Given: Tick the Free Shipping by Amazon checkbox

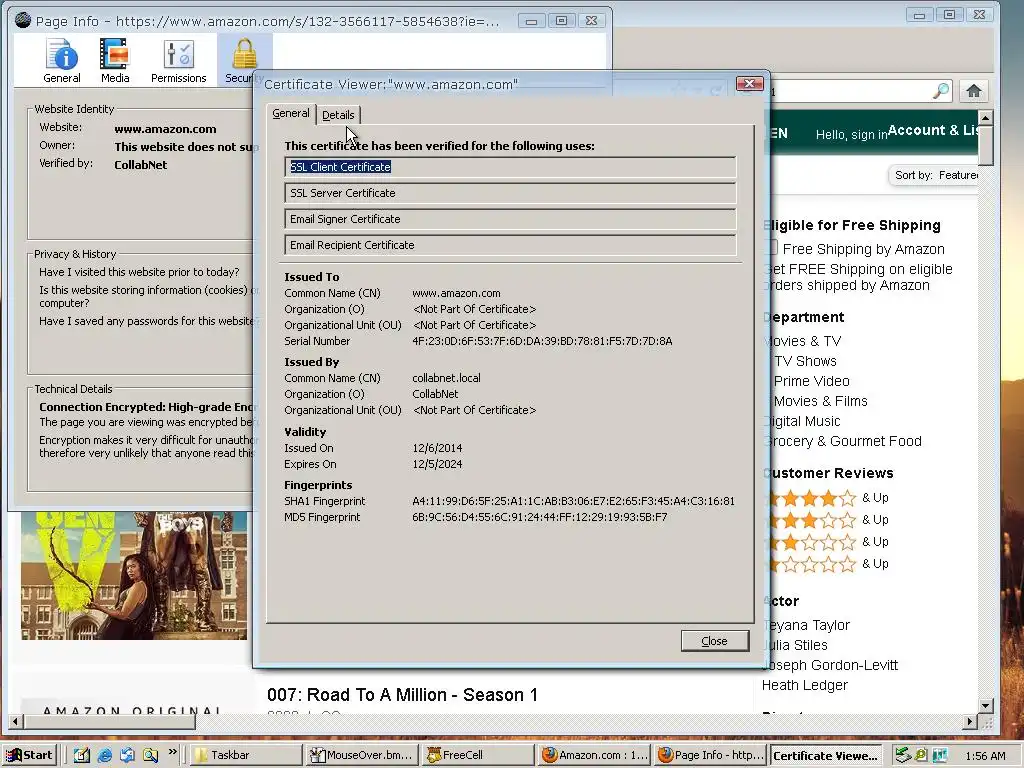Looking at the screenshot, I should point(771,248).
